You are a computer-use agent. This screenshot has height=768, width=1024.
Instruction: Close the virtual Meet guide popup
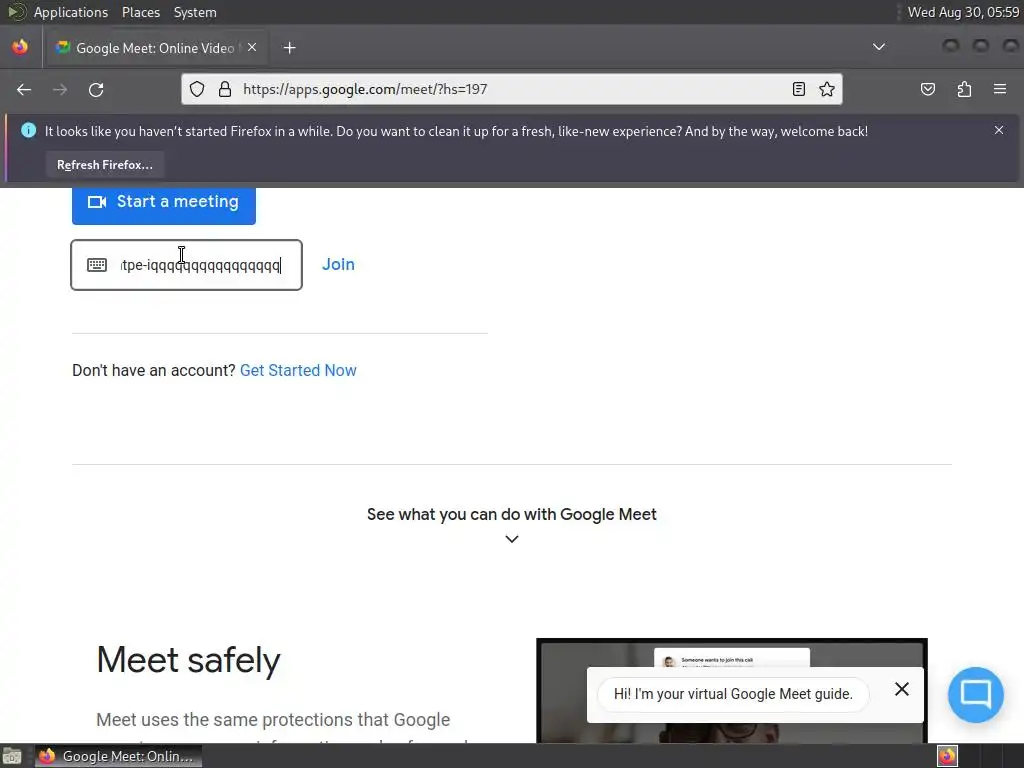point(902,690)
